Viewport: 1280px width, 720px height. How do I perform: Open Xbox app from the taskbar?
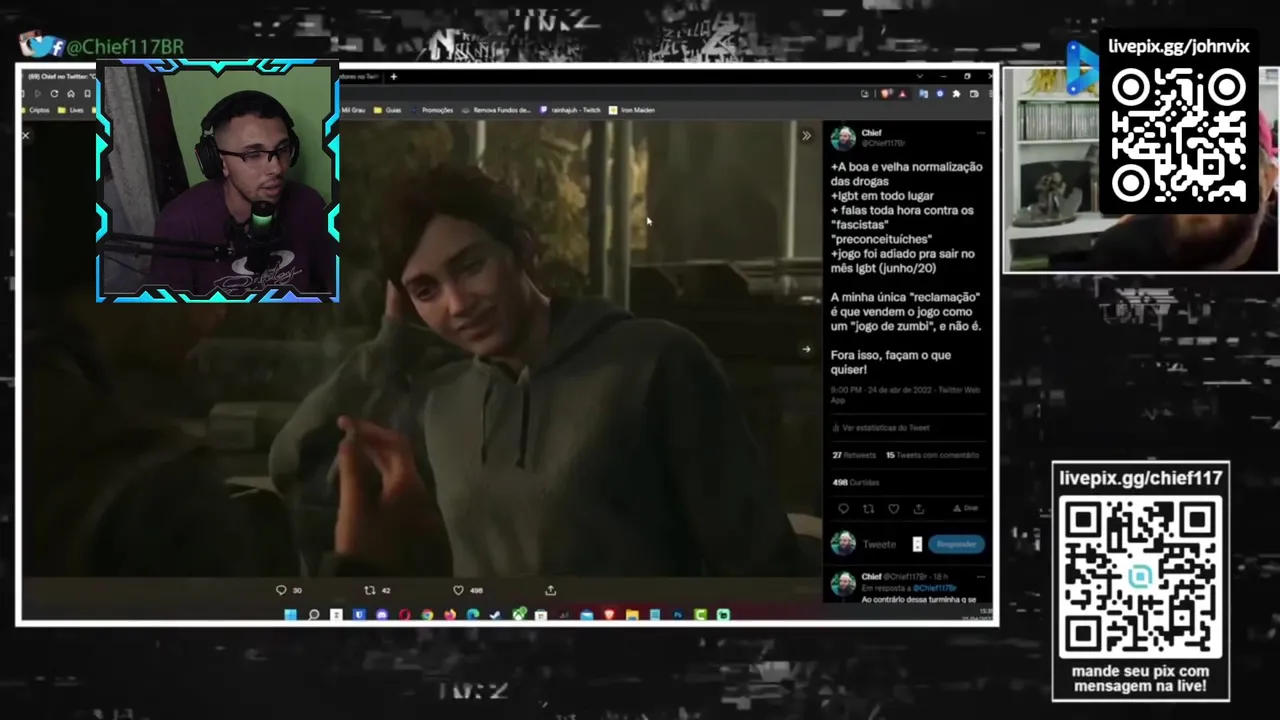point(519,615)
